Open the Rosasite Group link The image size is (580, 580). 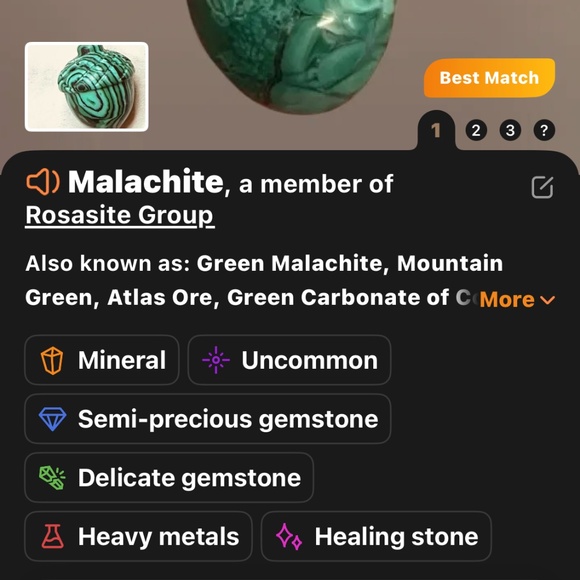(x=120, y=216)
